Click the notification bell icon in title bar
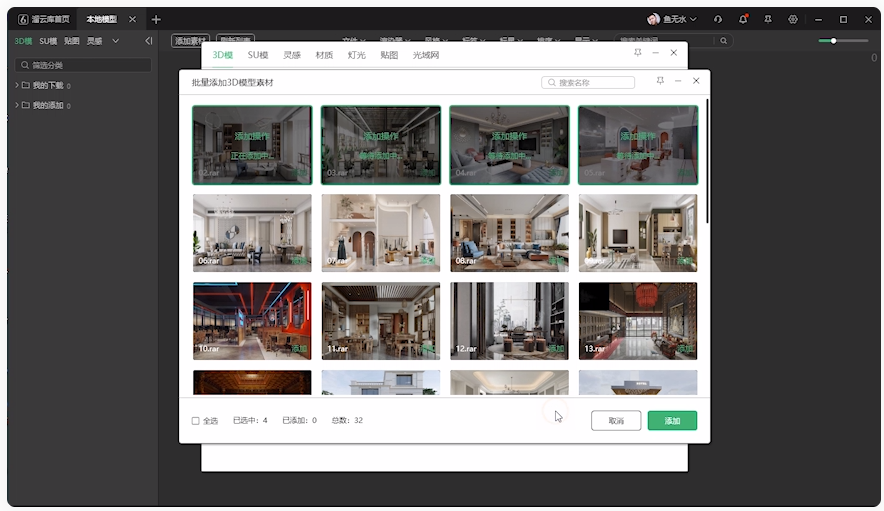Viewport: 884px width, 511px height. click(743, 19)
